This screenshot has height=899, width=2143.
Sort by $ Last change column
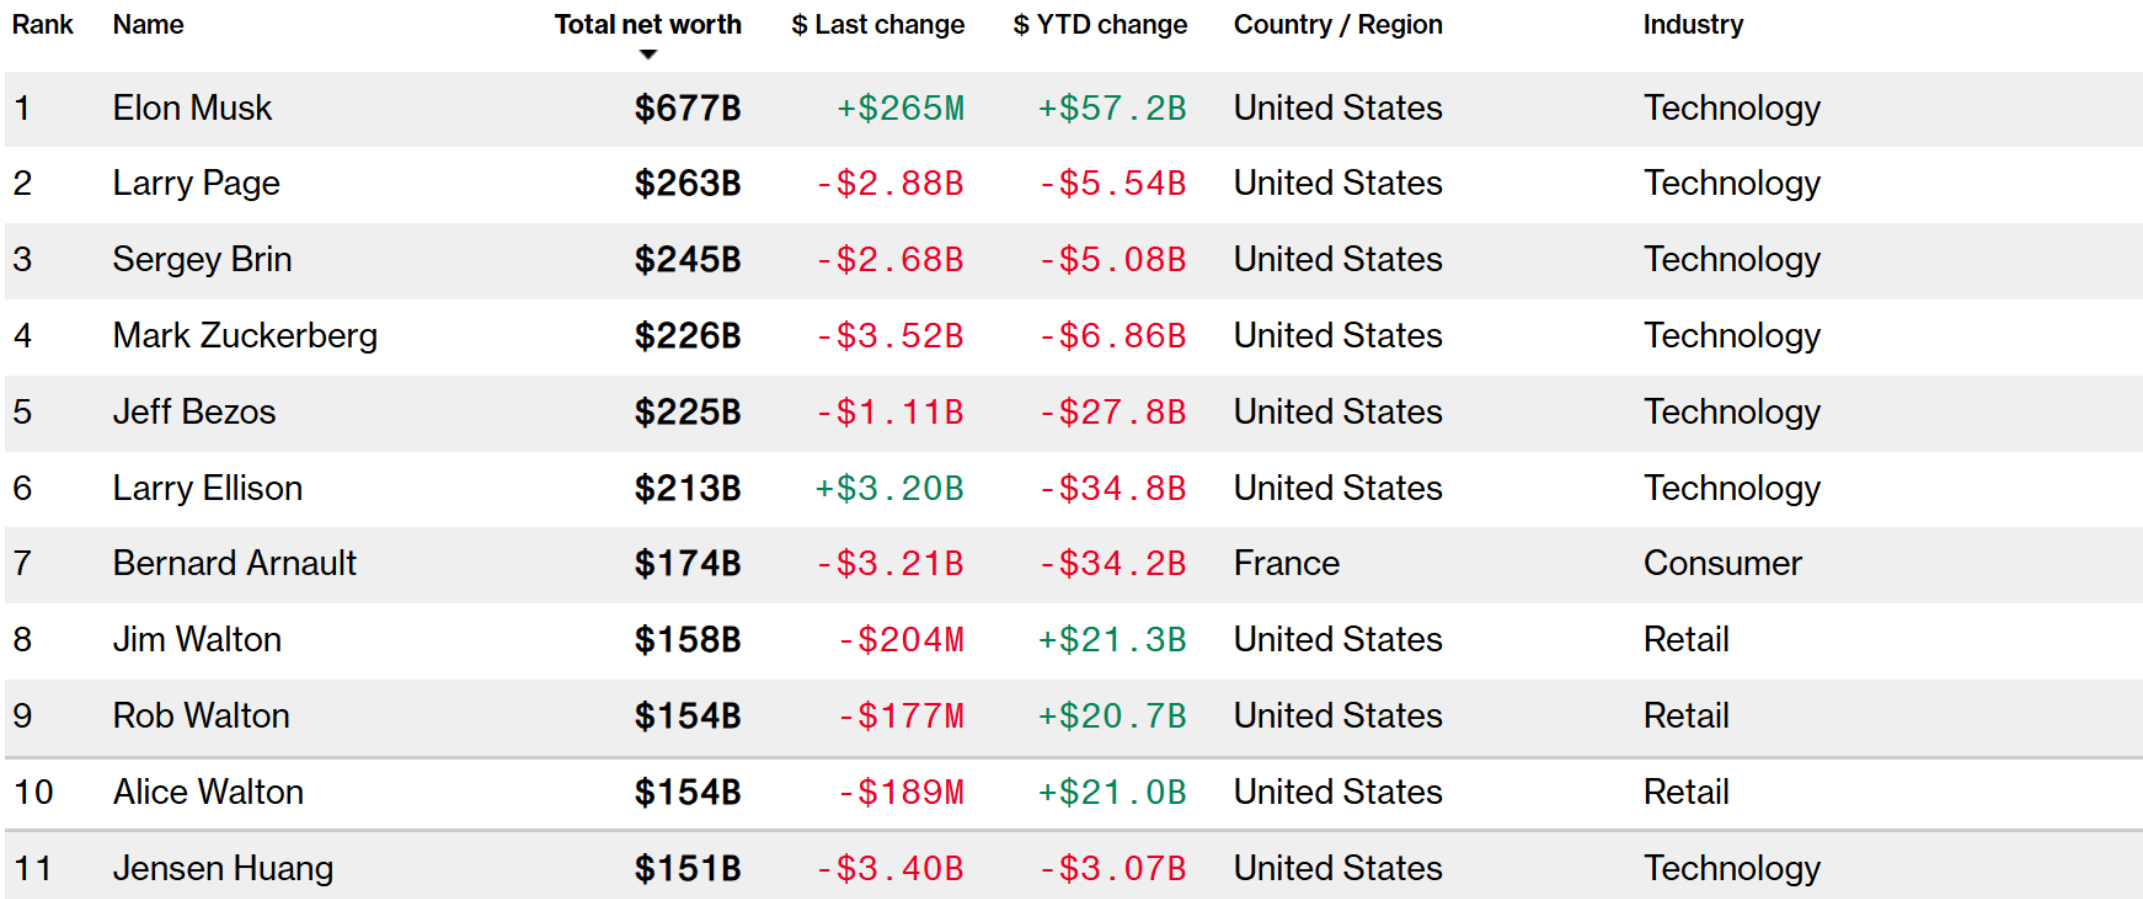coord(878,25)
